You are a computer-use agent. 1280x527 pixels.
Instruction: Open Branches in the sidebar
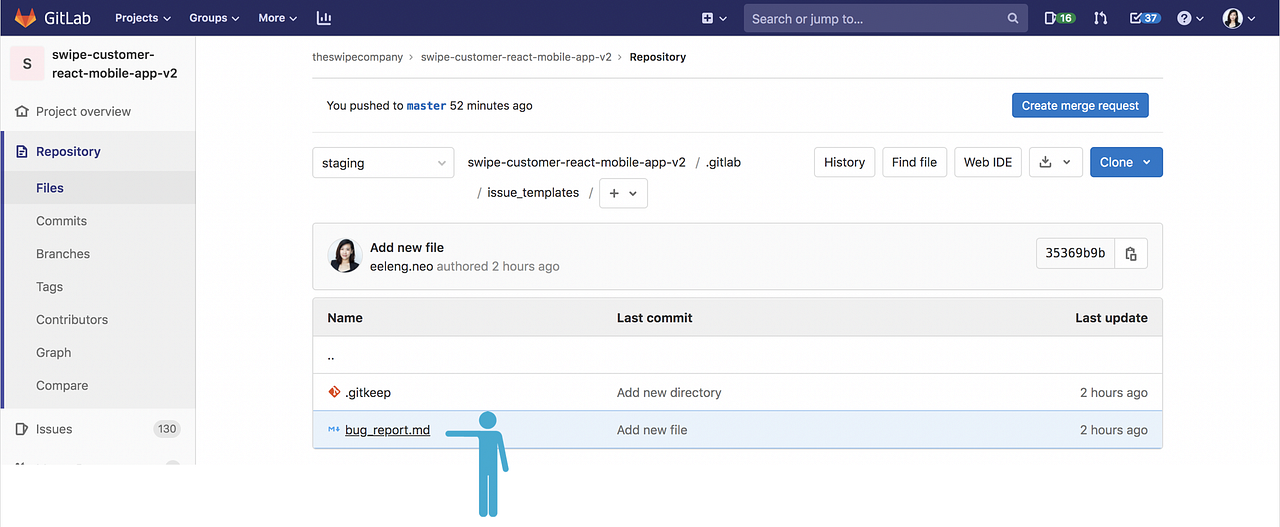(x=63, y=254)
